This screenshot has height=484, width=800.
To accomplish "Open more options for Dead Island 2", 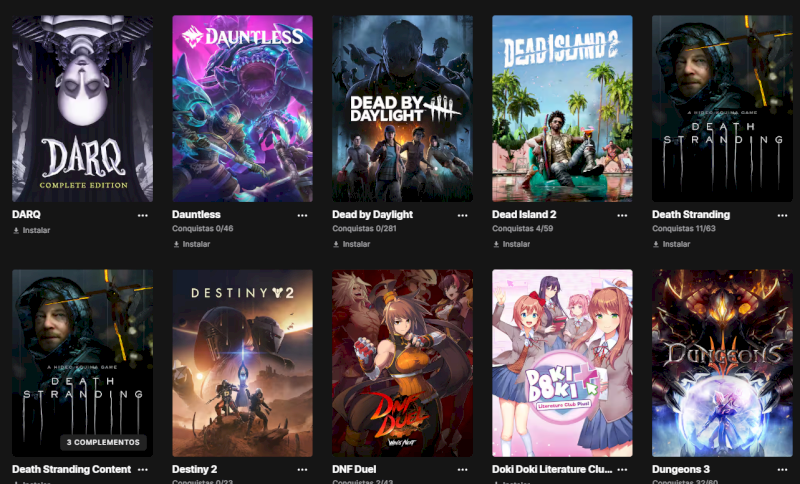I will 622,215.
